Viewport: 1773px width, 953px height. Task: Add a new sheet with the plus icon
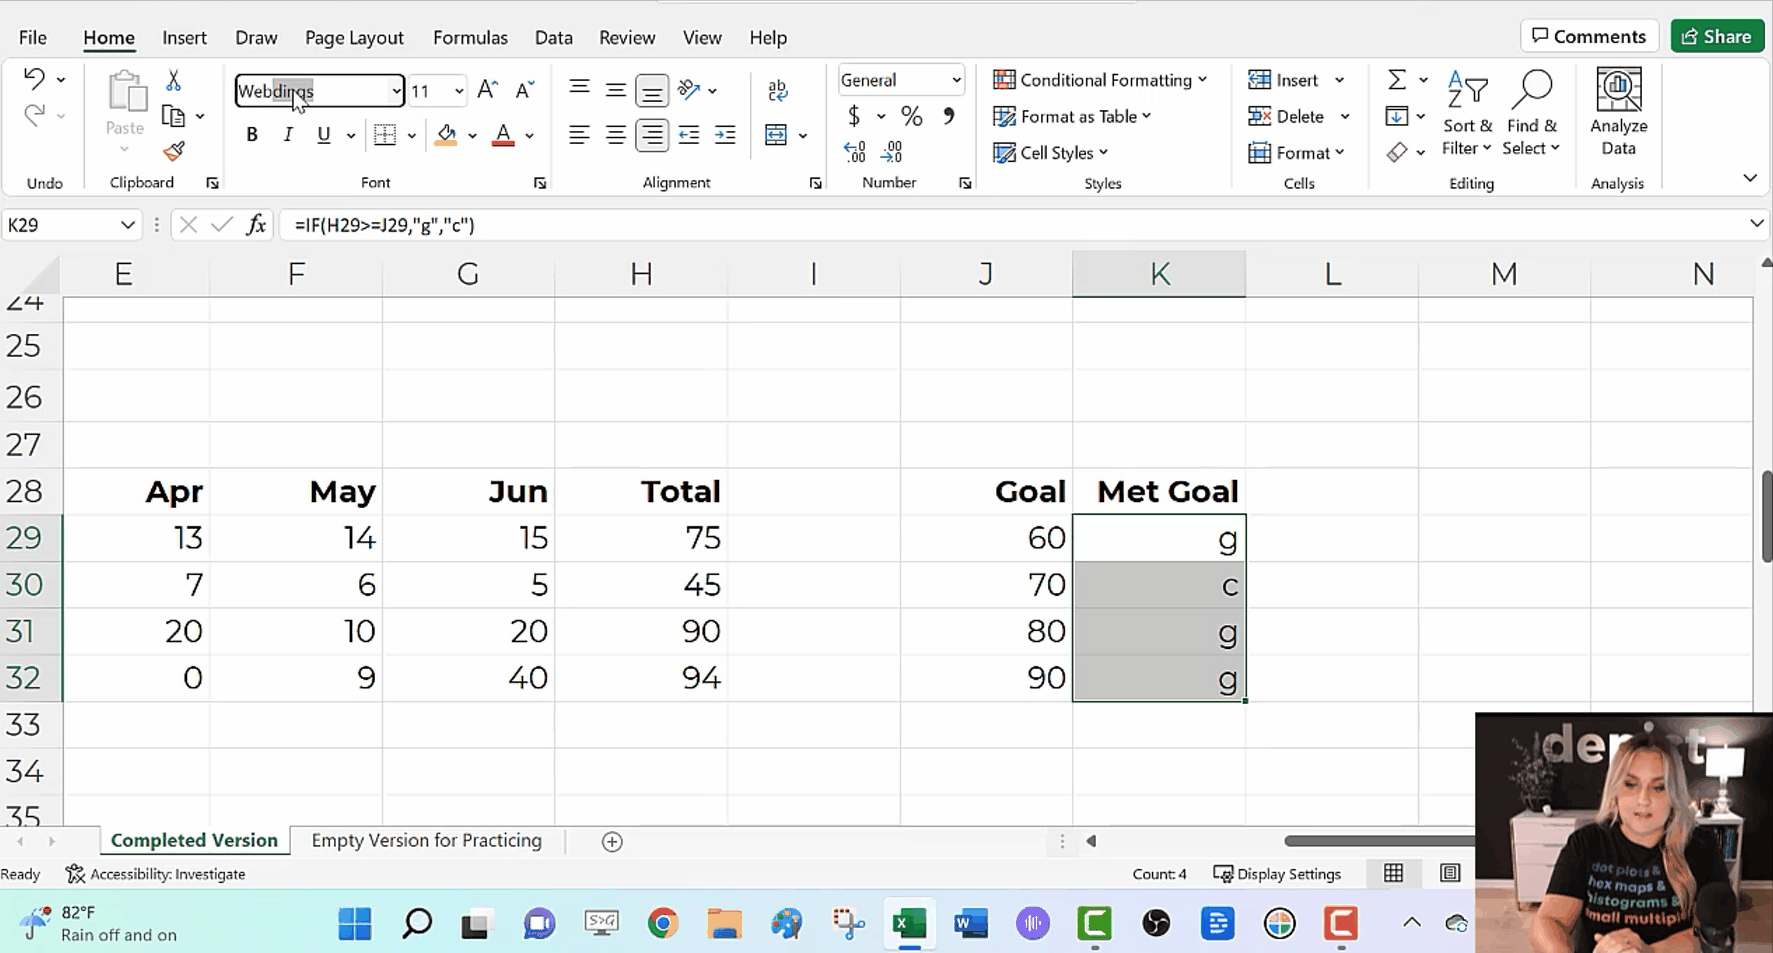(613, 842)
